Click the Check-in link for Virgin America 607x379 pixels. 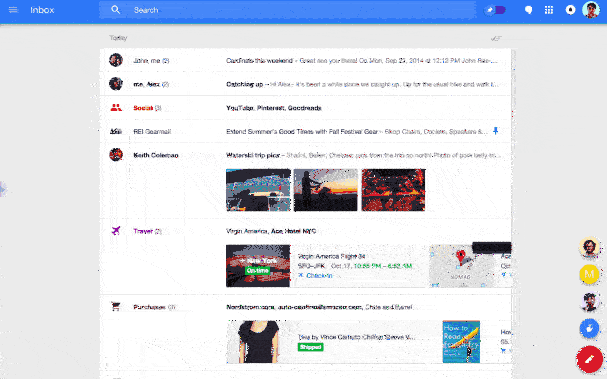[x=316, y=276]
